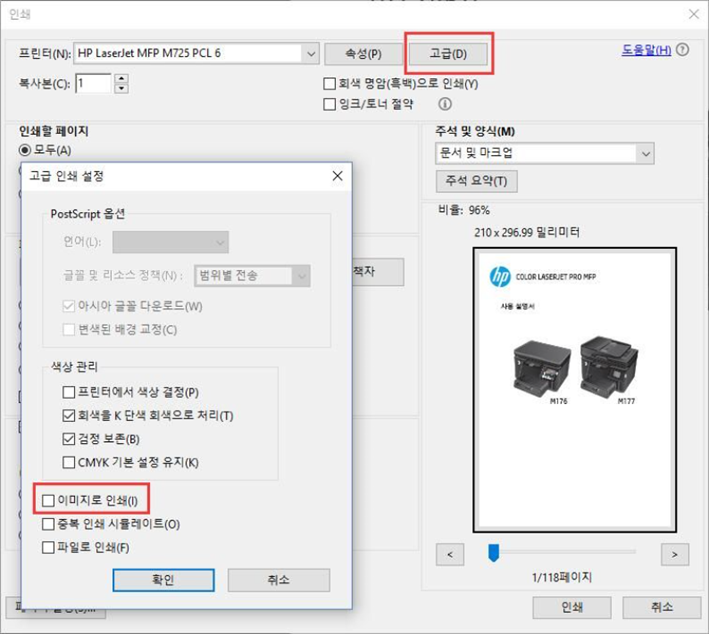Viewport: 709px width, 634px height.
Task: Toggle the 잉크/토너 절약 checkbox
Action: point(330,104)
